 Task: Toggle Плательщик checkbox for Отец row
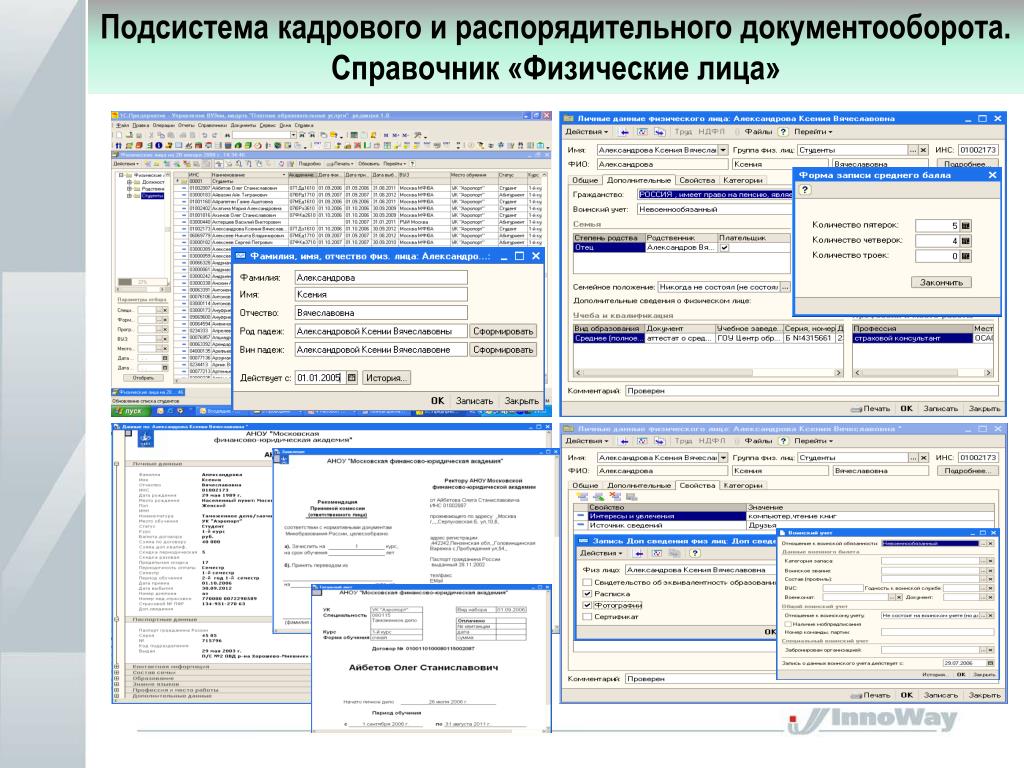pos(724,248)
